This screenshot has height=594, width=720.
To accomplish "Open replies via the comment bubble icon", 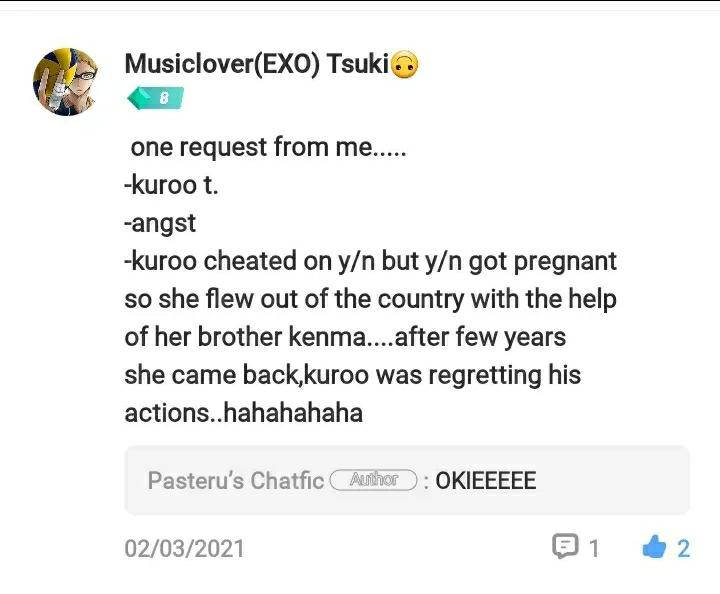I will click(565, 546).
